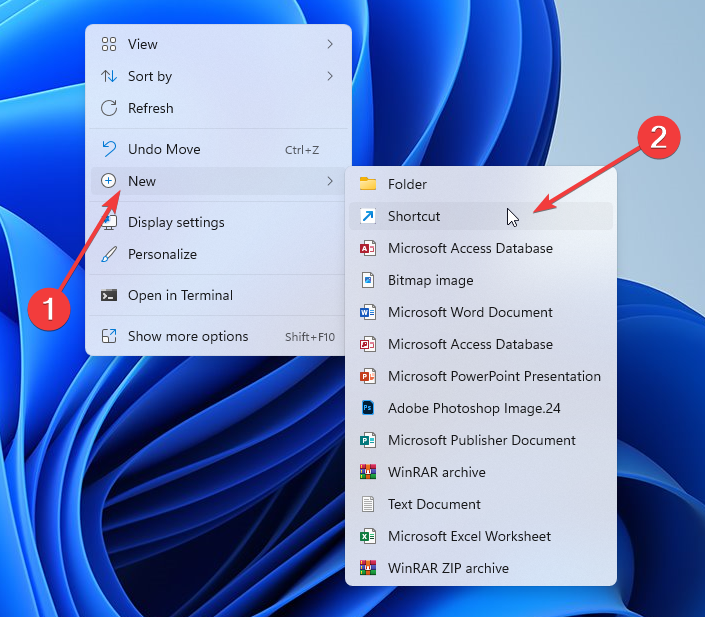Image resolution: width=705 pixels, height=617 pixels.
Task: Create a Microsoft PowerPoint Presentation
Action: point(481,376)
